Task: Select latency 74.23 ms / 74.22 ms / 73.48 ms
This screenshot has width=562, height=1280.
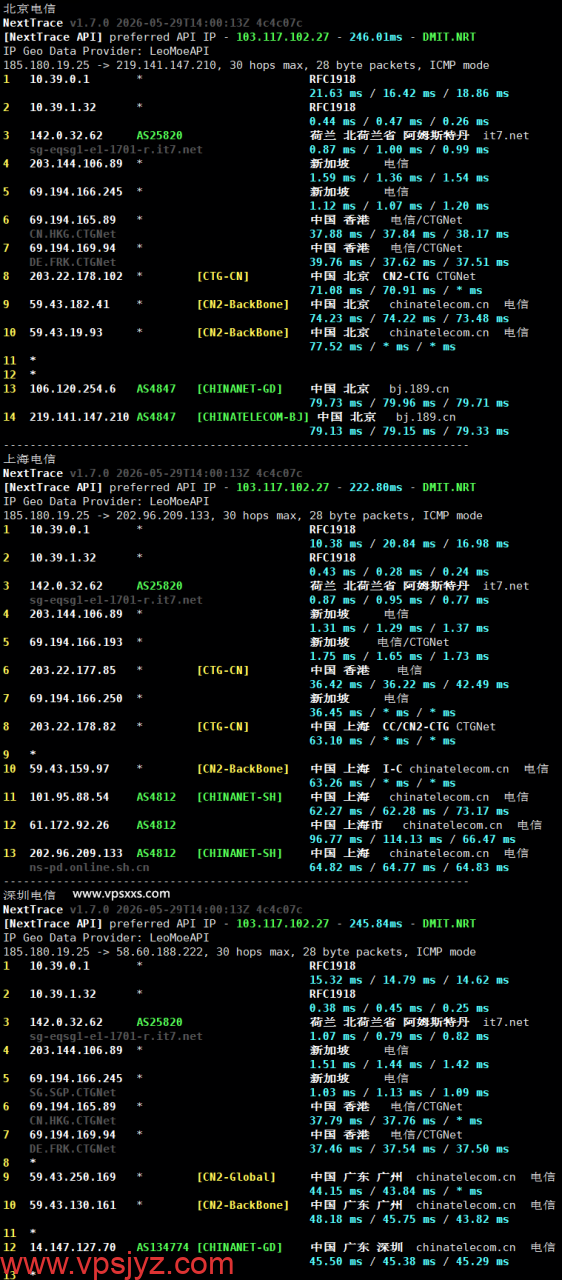Action: pos(409,318)
